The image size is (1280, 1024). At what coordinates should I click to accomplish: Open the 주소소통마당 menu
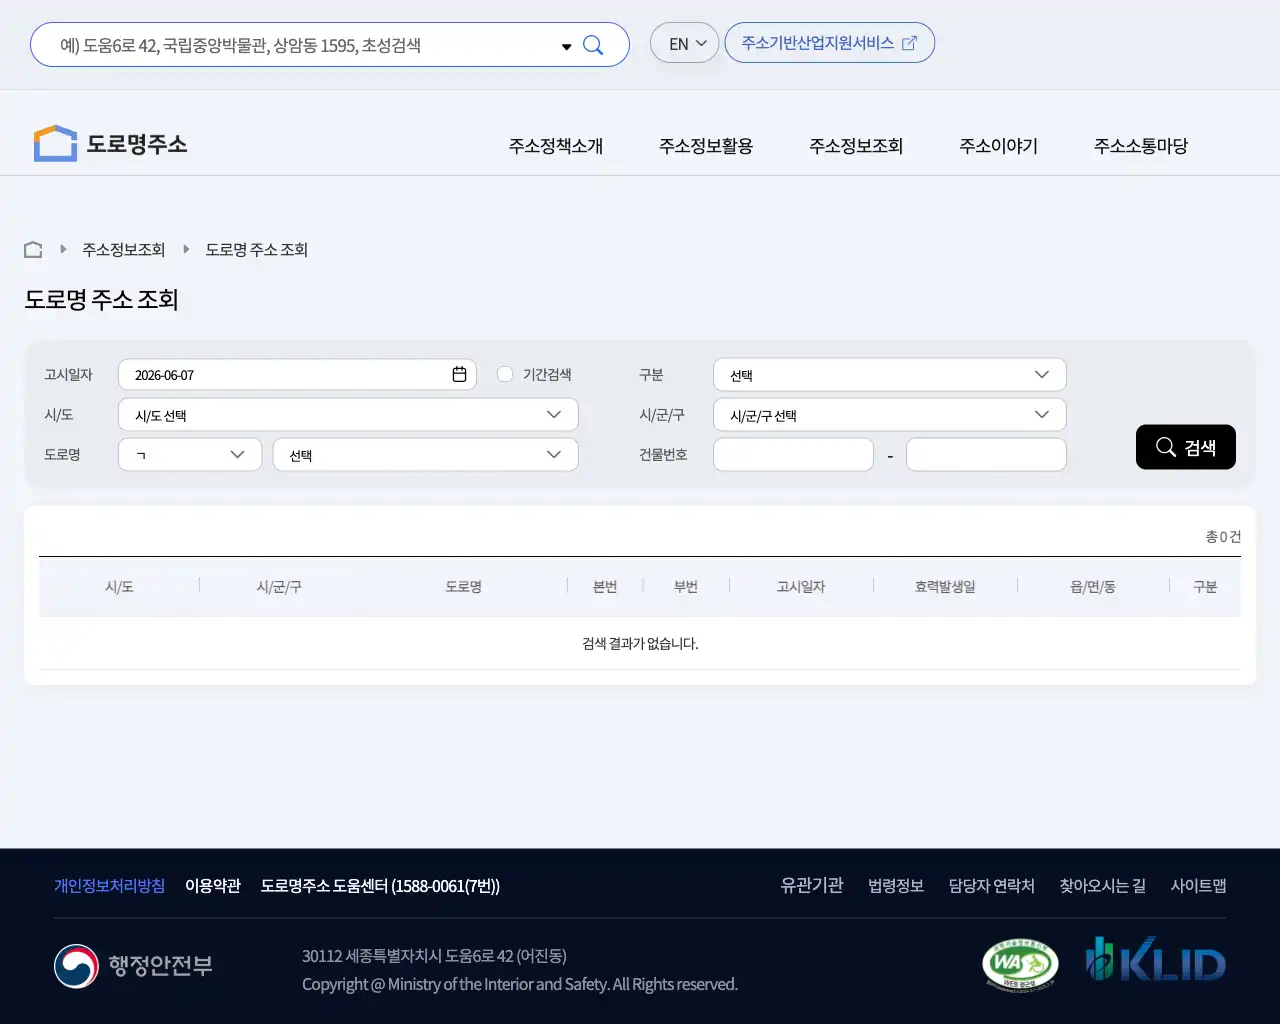click(1141, 146)
